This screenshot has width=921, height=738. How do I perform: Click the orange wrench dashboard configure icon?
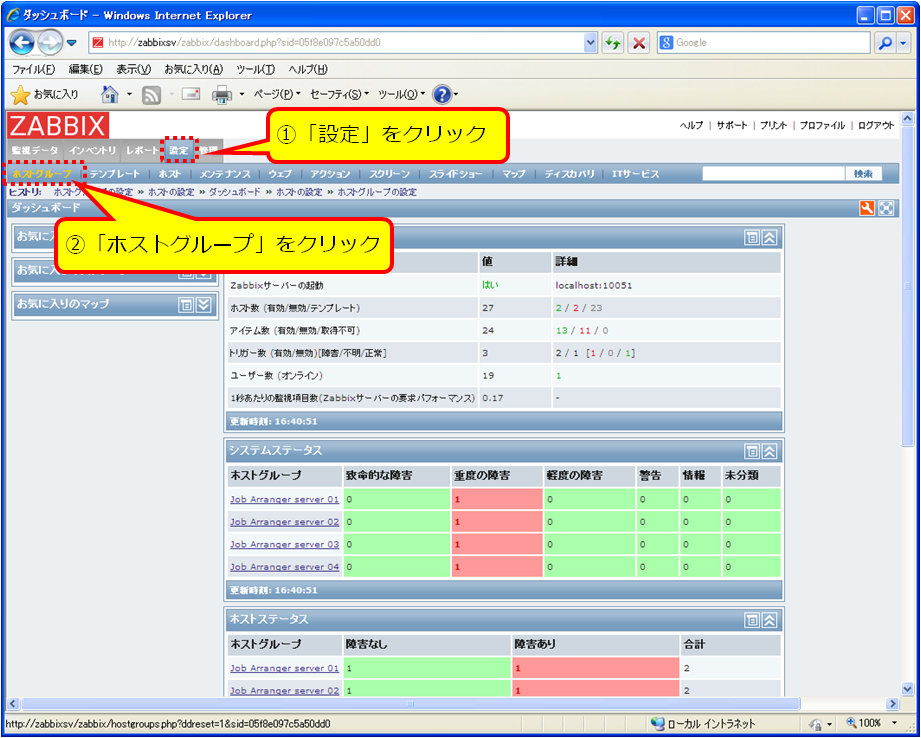coord(867,208)
